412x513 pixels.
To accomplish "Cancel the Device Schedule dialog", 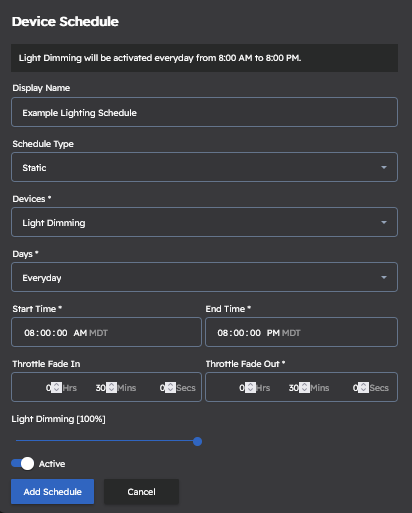I will [141, 492].
